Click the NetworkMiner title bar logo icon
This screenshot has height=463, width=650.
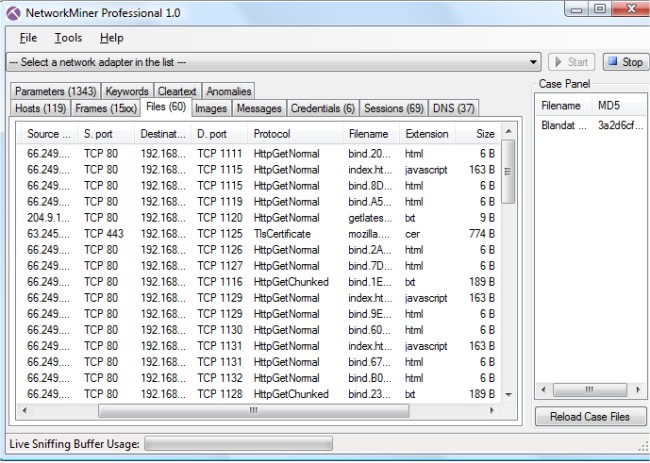click(13, 13)
